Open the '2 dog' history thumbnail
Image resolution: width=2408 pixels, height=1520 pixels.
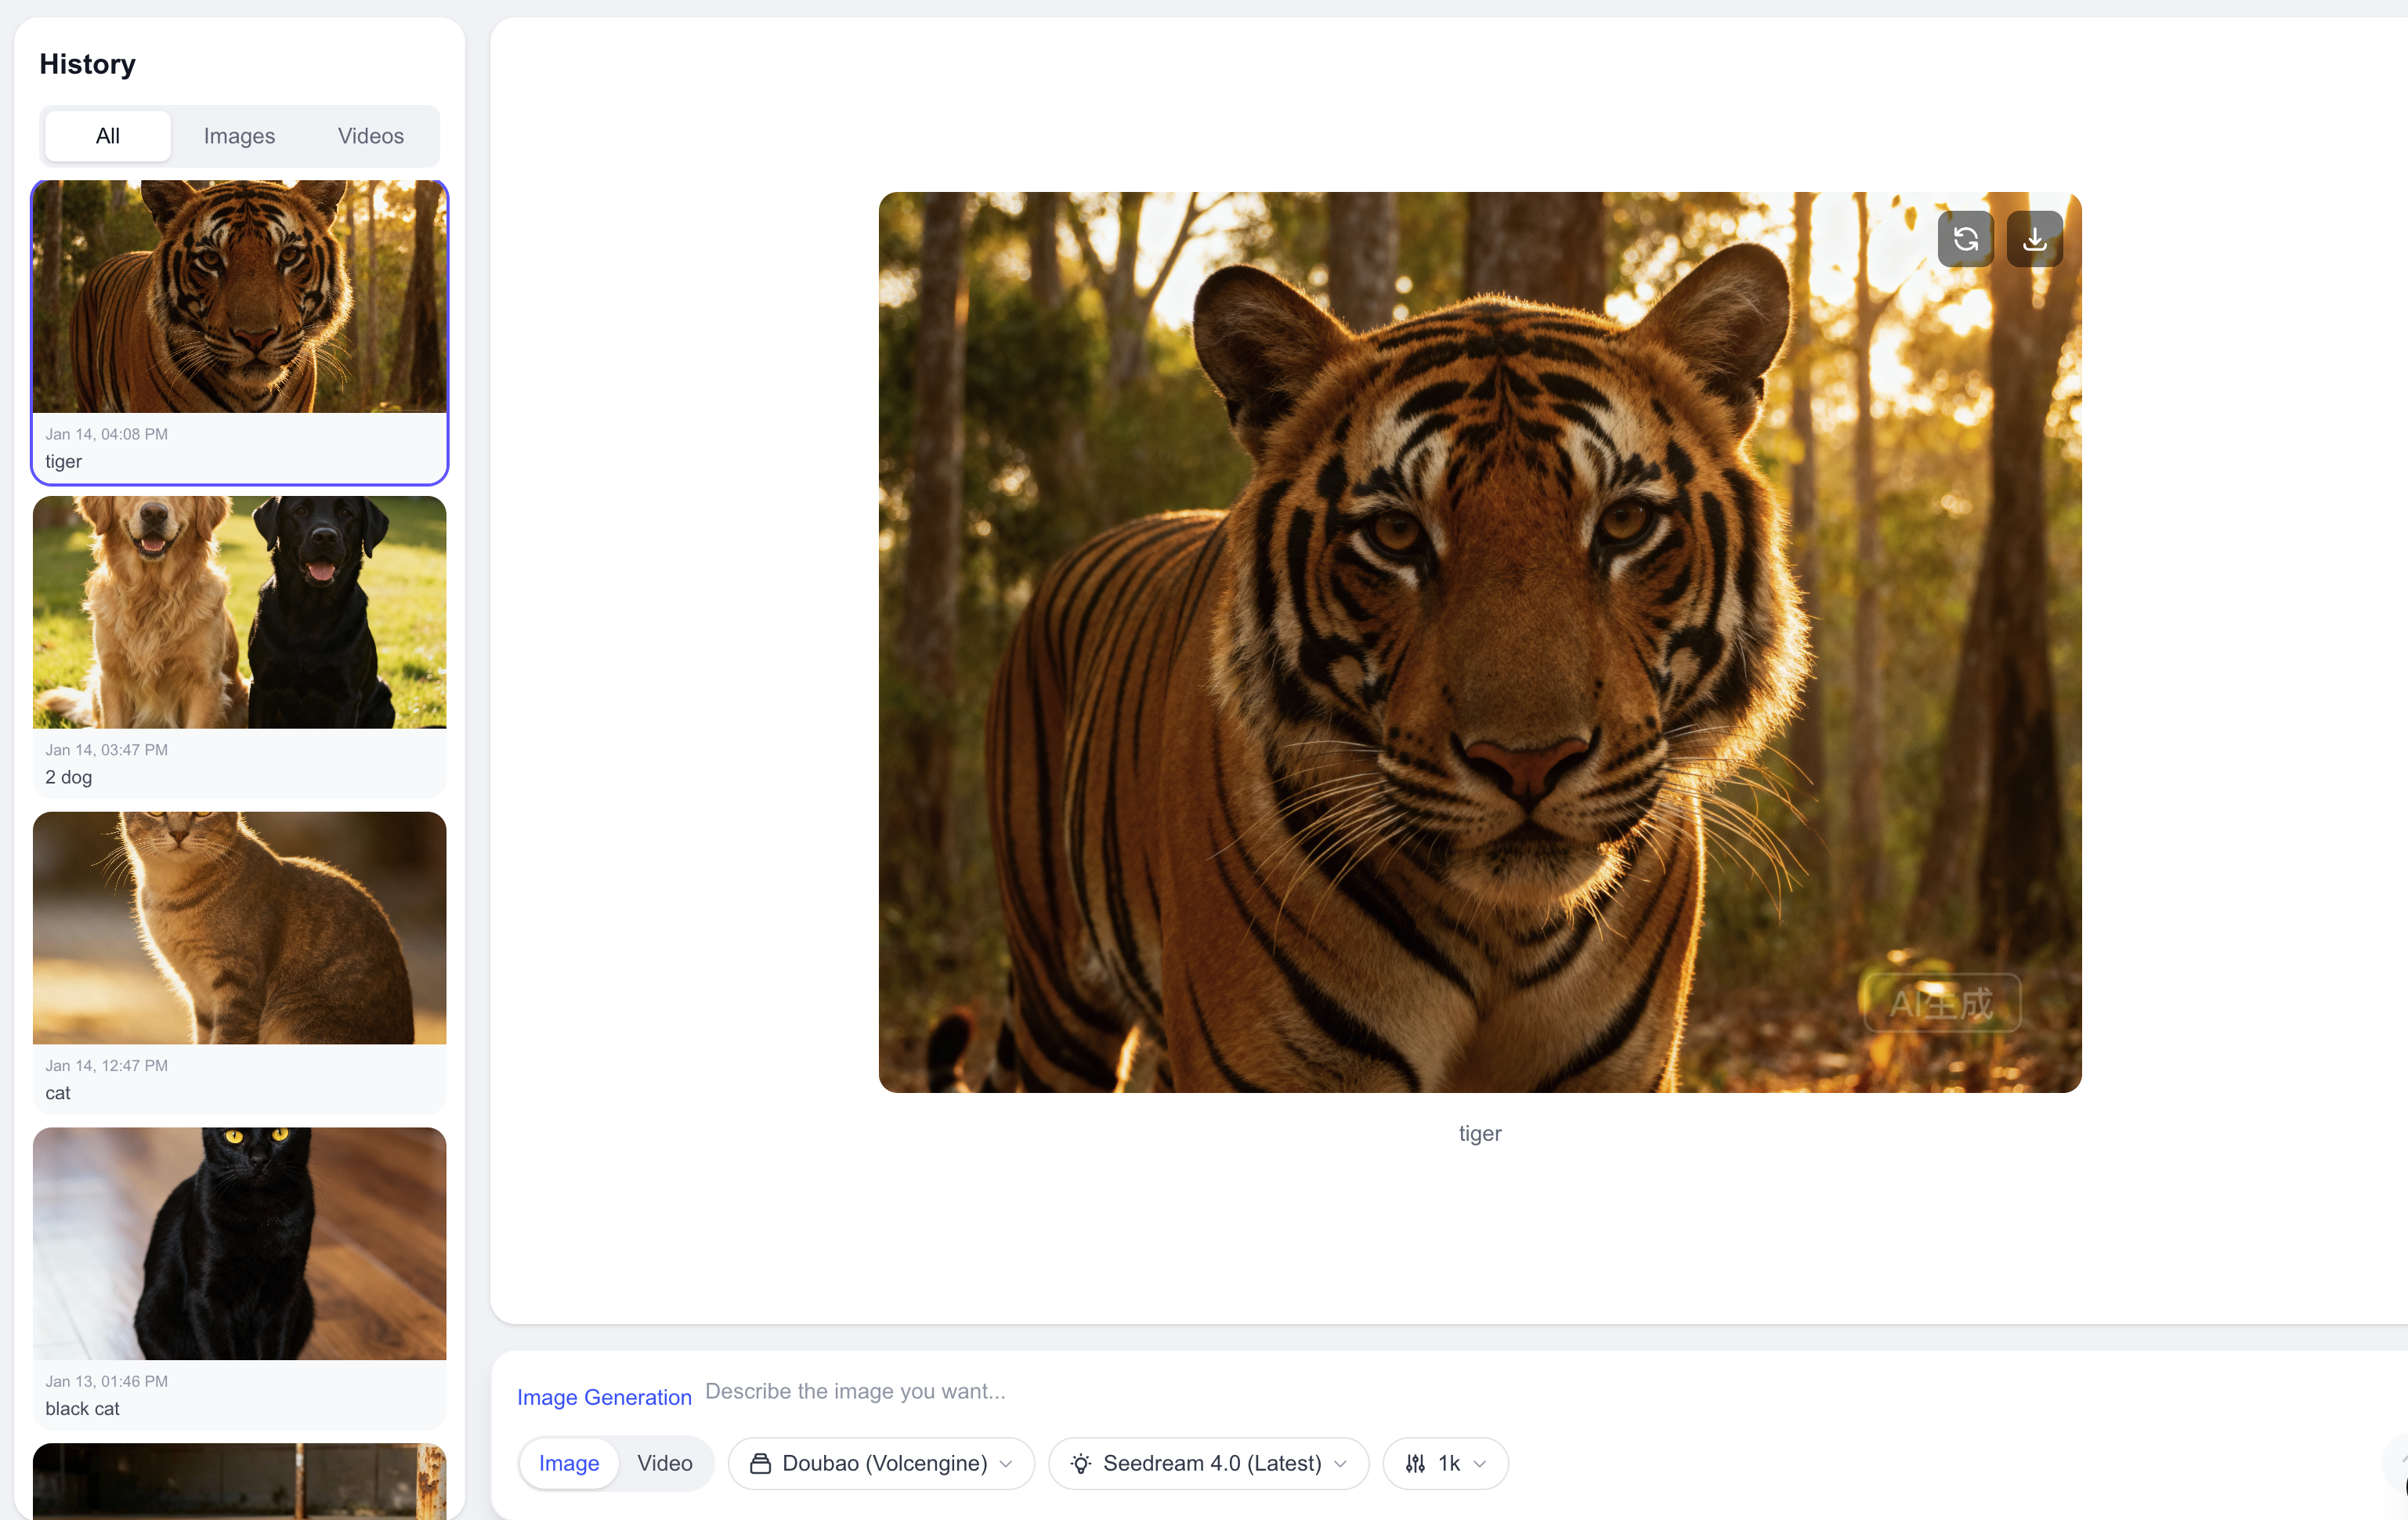coord(239,644)
